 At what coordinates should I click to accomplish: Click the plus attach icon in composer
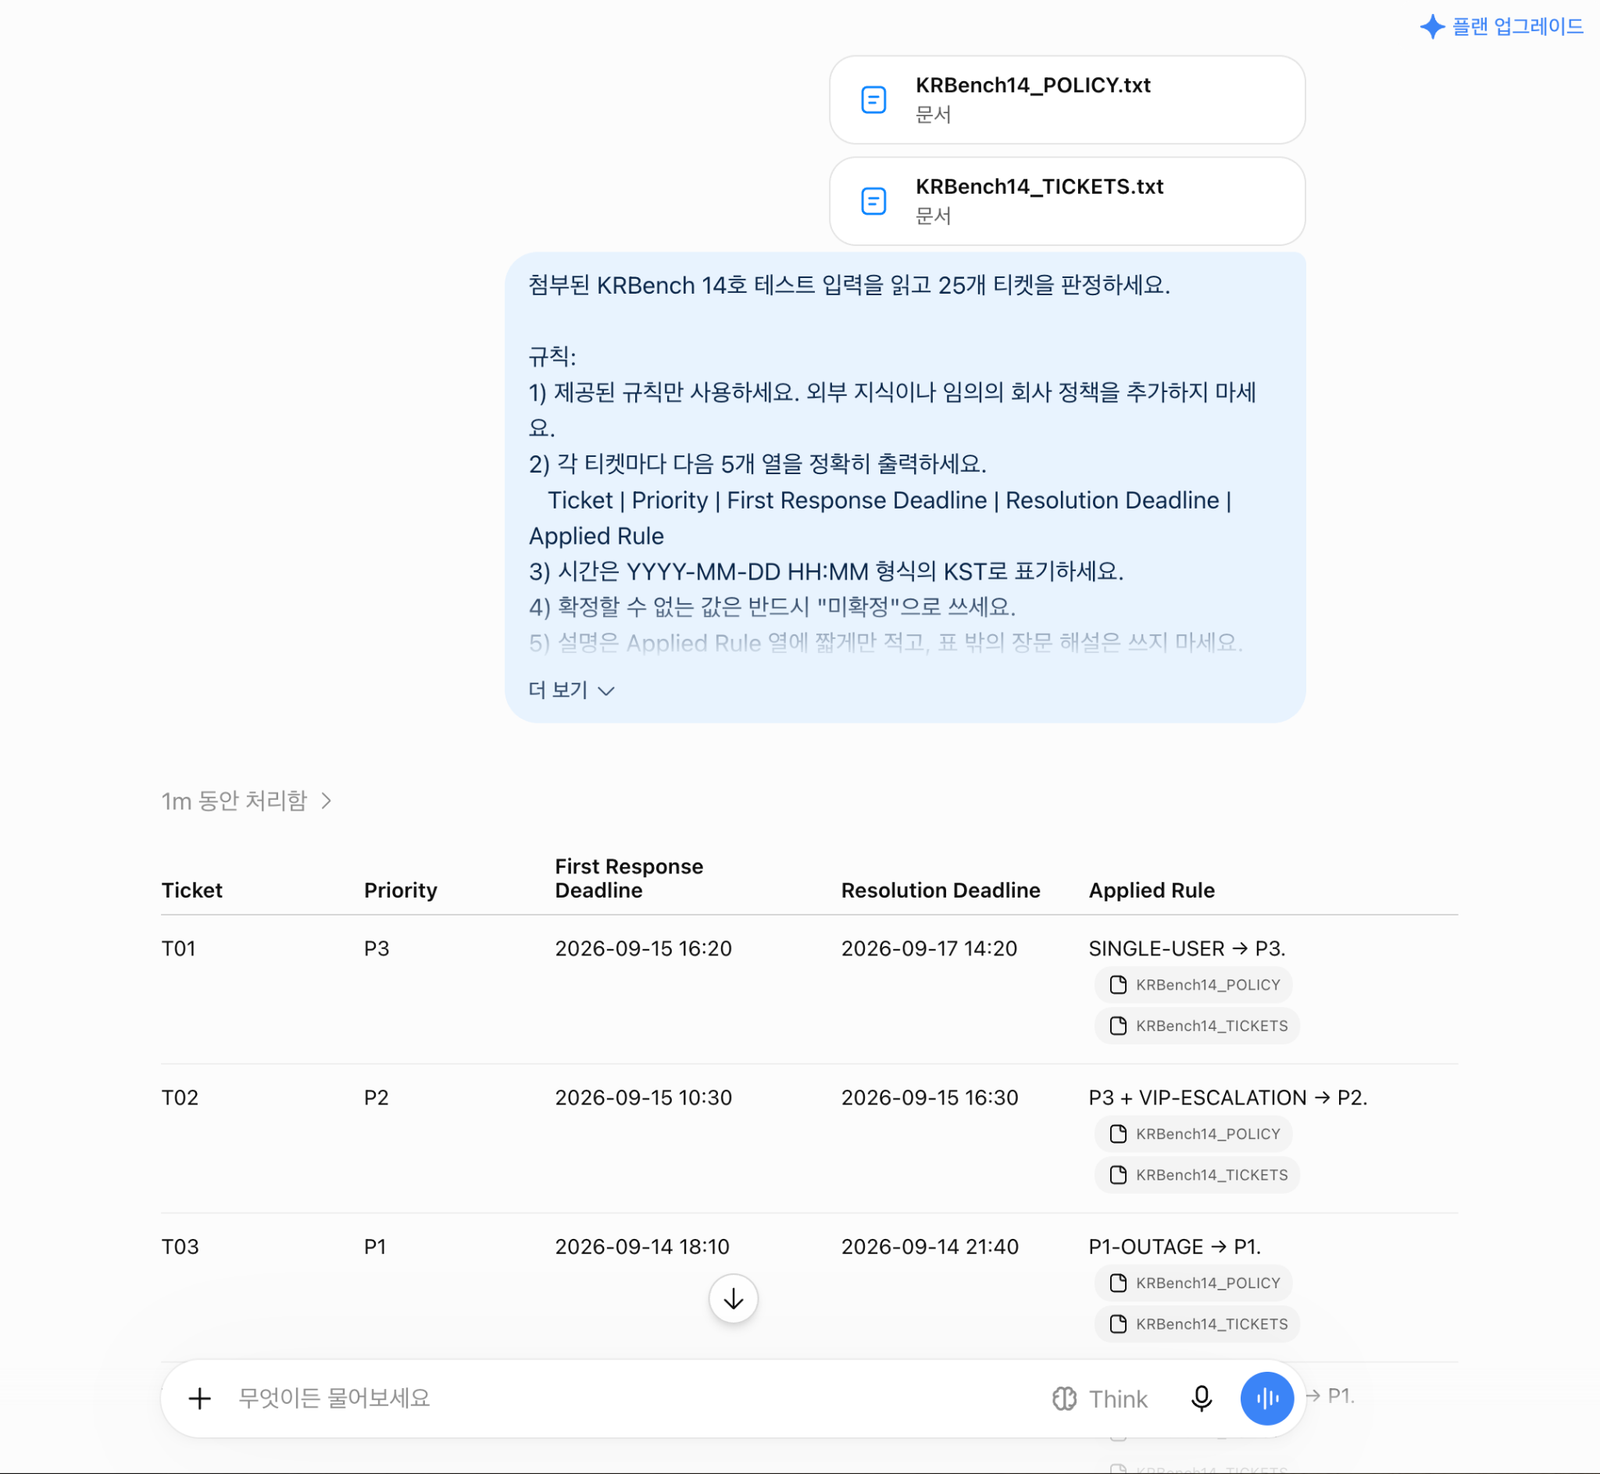(200, 1398)
